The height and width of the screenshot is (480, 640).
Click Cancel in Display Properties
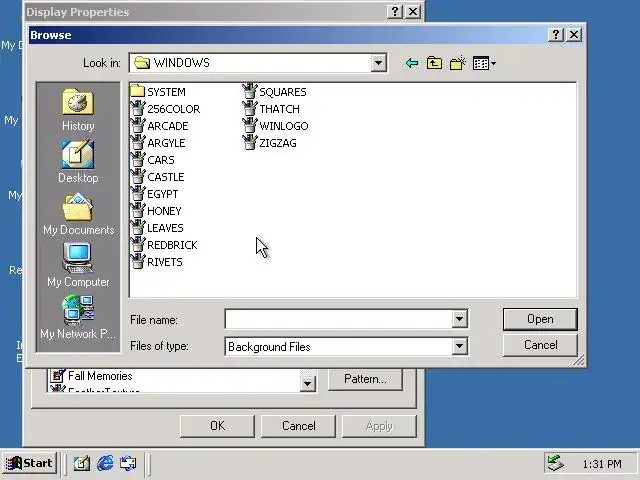pos(298,426)
